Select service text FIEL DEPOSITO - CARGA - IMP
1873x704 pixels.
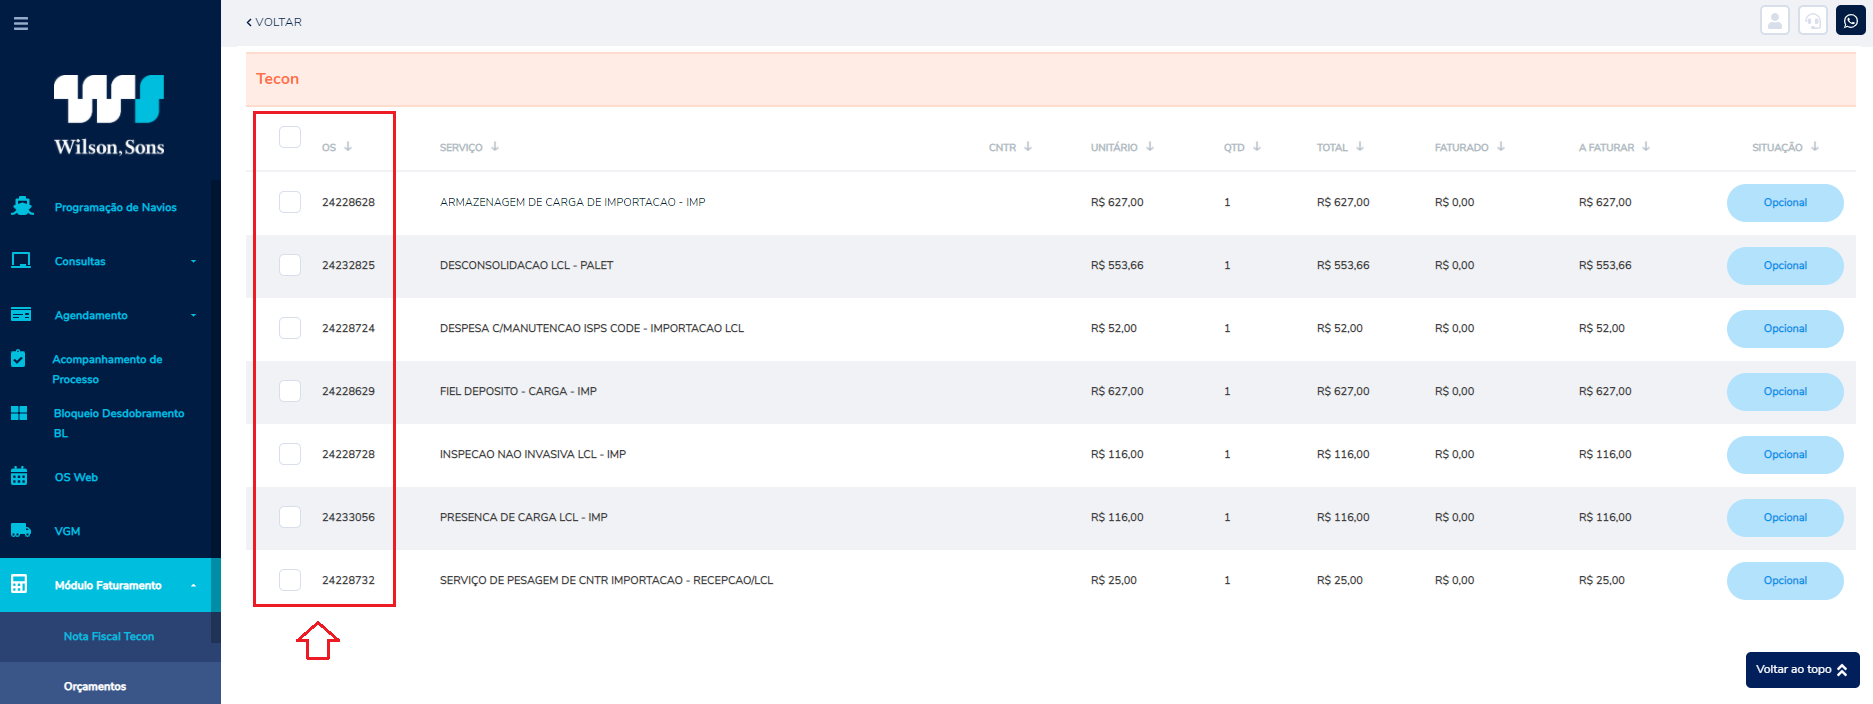click(x=518, y=391)
